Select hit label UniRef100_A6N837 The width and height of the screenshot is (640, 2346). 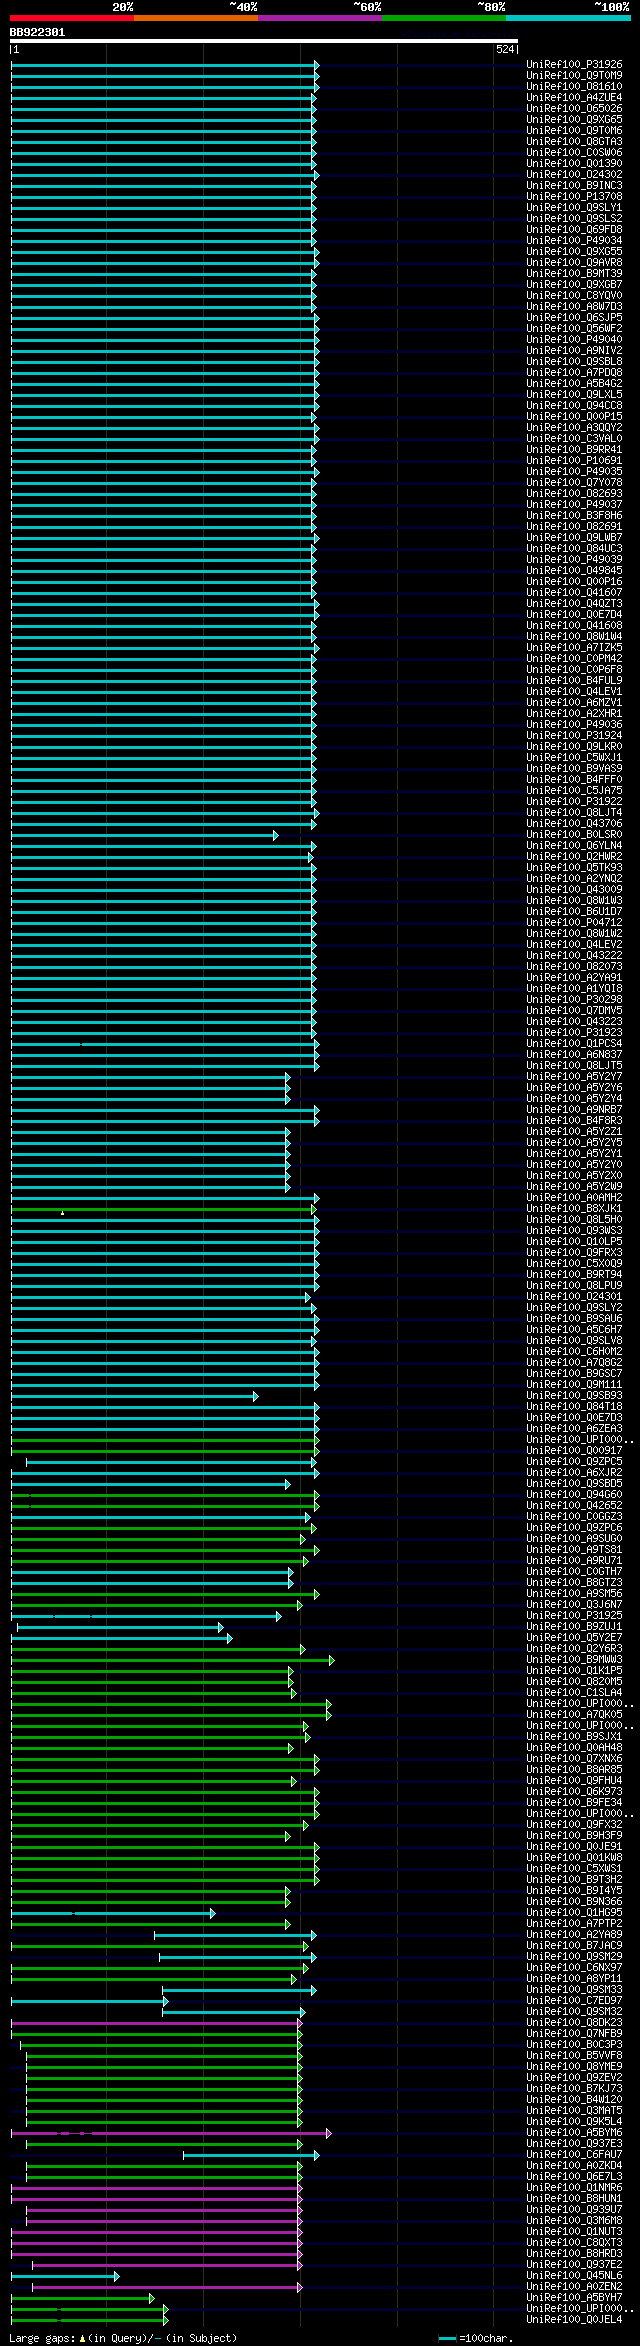[x=574, y=1055]
